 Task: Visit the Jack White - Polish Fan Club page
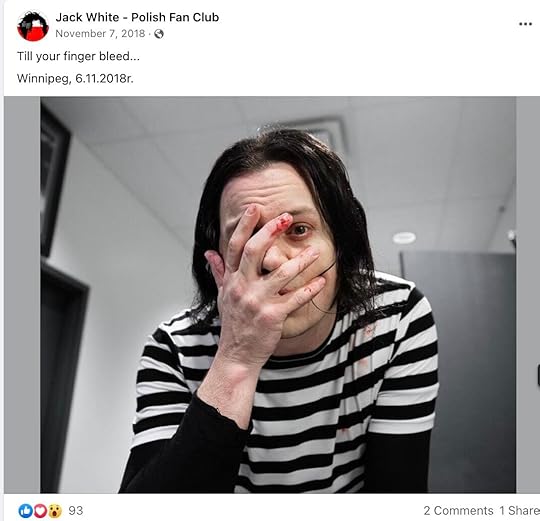(x=137, y=17)
